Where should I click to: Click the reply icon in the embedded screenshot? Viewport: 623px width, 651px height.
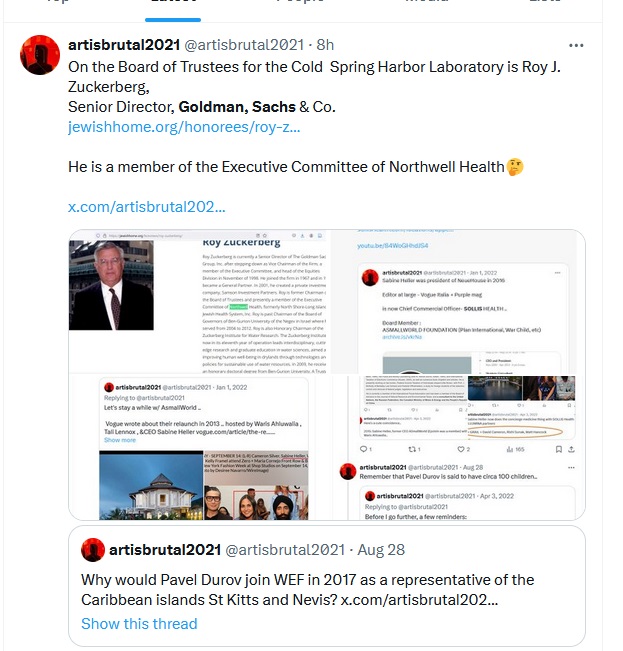(363, 449)
